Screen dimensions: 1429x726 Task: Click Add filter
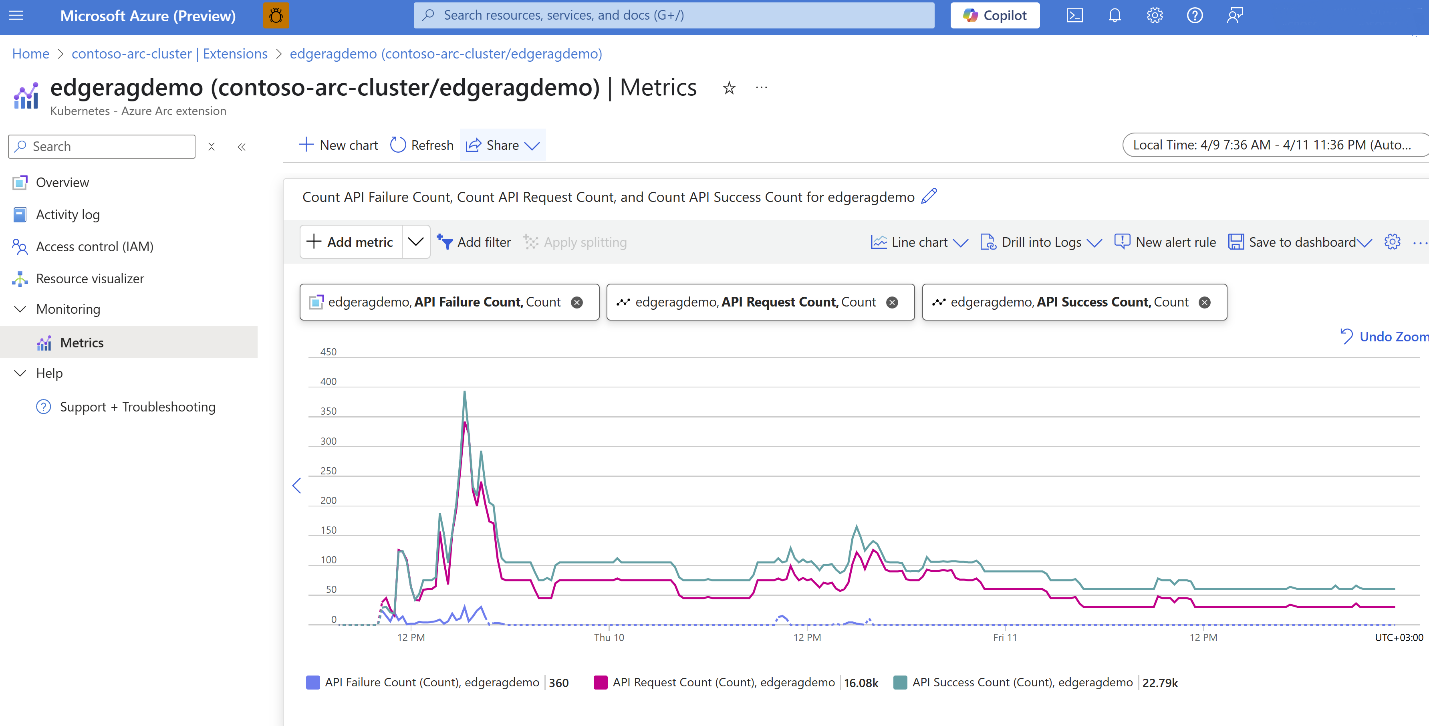(474, 242)
